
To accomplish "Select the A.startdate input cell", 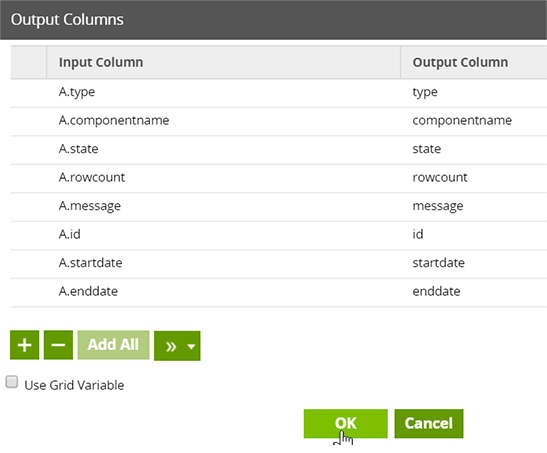I will (223, 264).
